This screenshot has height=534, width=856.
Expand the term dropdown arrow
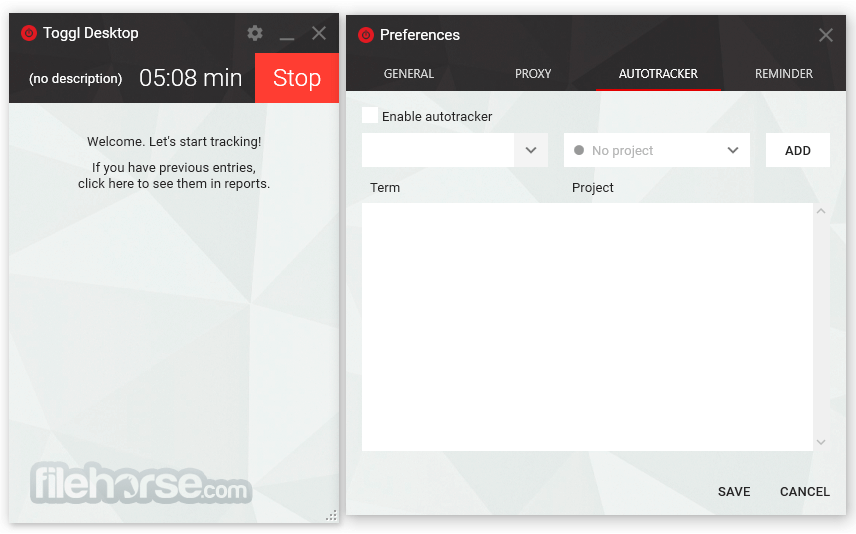(531, 150)
